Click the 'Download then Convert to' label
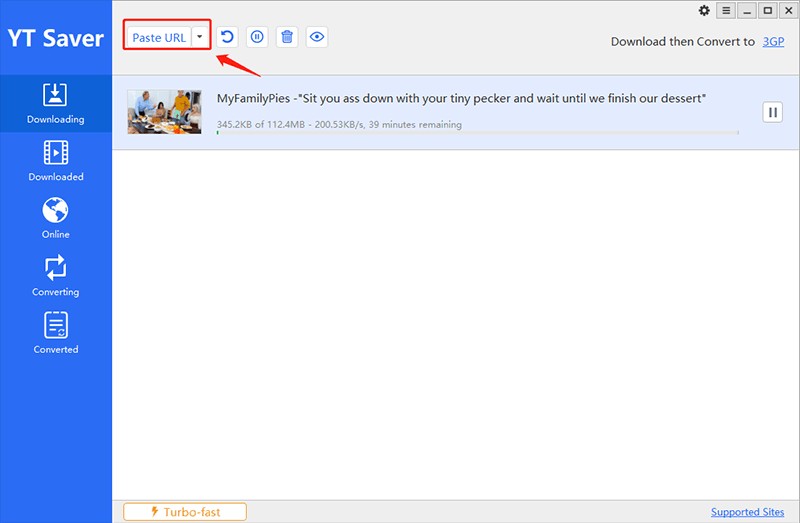Viewport: 800px width, 523px height. (683, 41)
